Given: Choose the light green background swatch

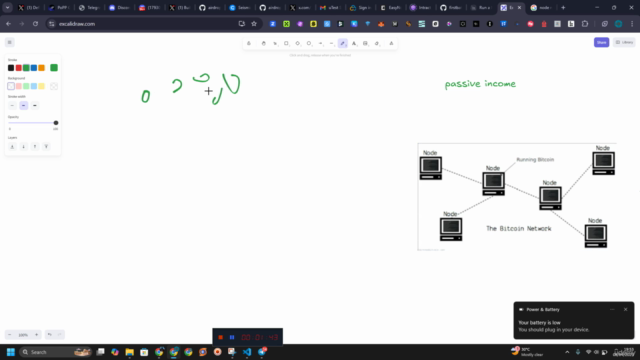Looking at the screenshot, I should (26, 86).
